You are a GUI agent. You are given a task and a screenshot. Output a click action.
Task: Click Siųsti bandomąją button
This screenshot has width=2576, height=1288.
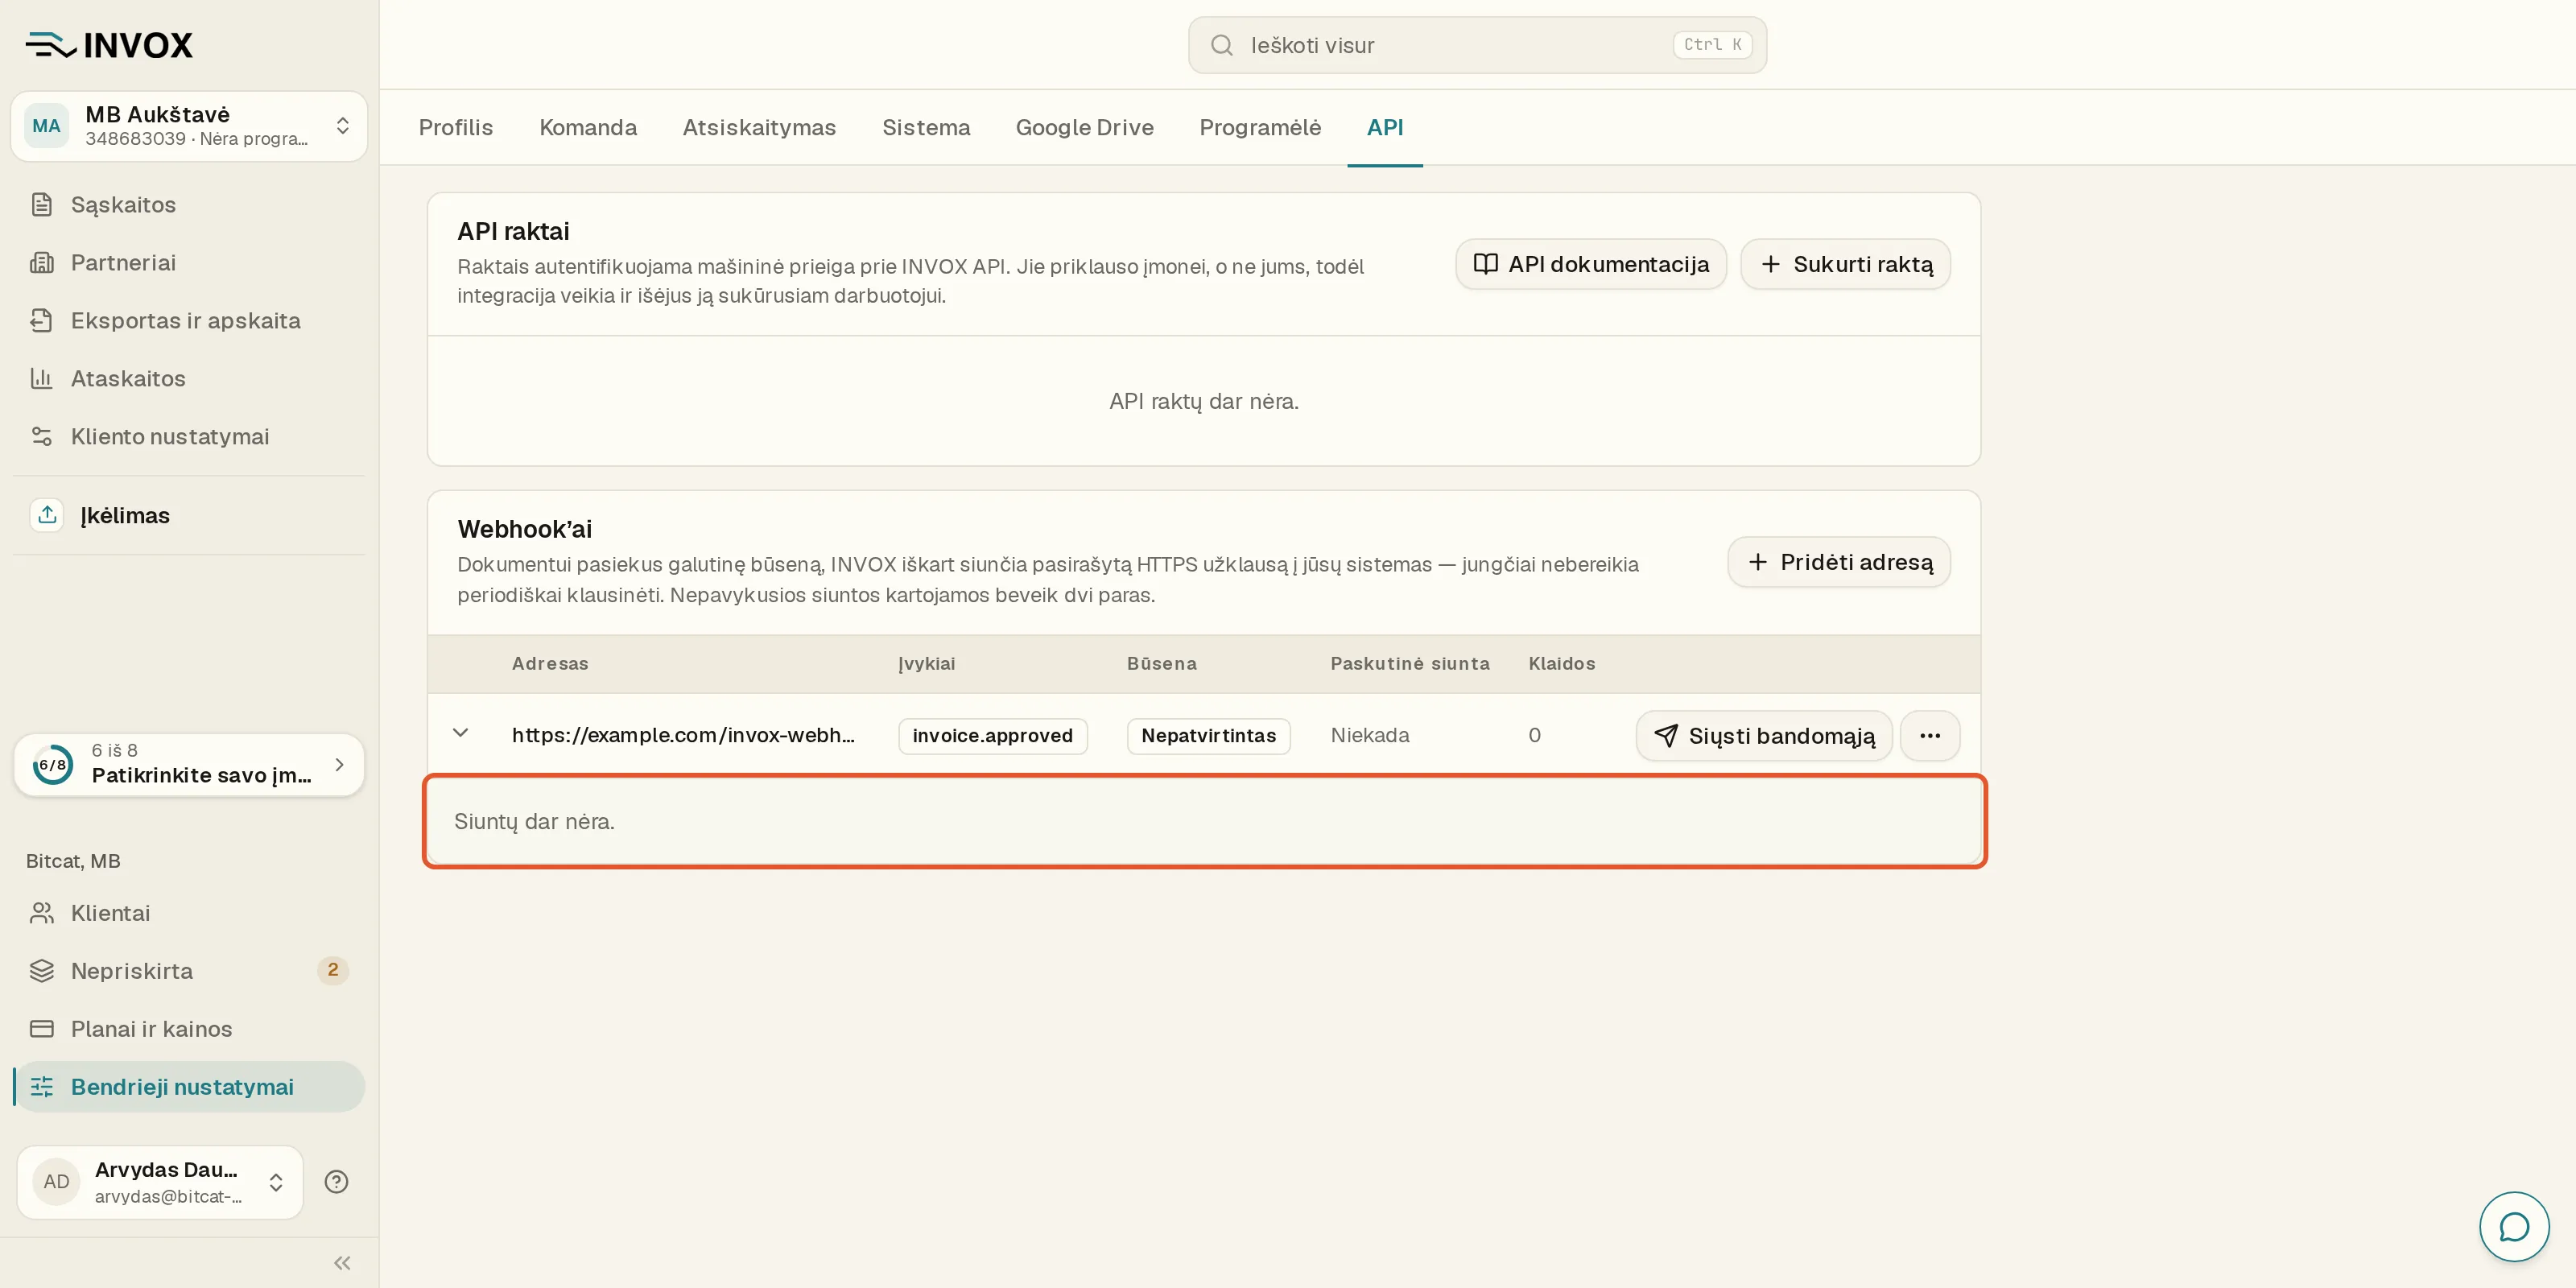pyautogui.click(x=1764, y=736)
